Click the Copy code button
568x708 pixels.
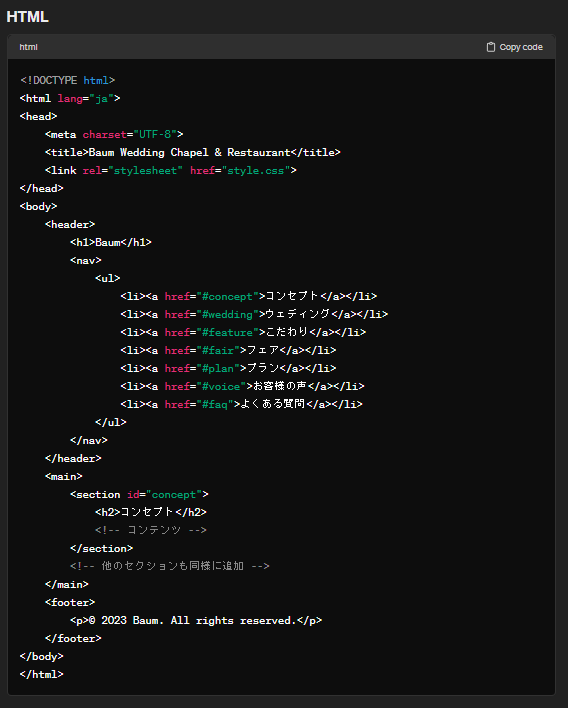pyautogui.click(x=515, y=47)
